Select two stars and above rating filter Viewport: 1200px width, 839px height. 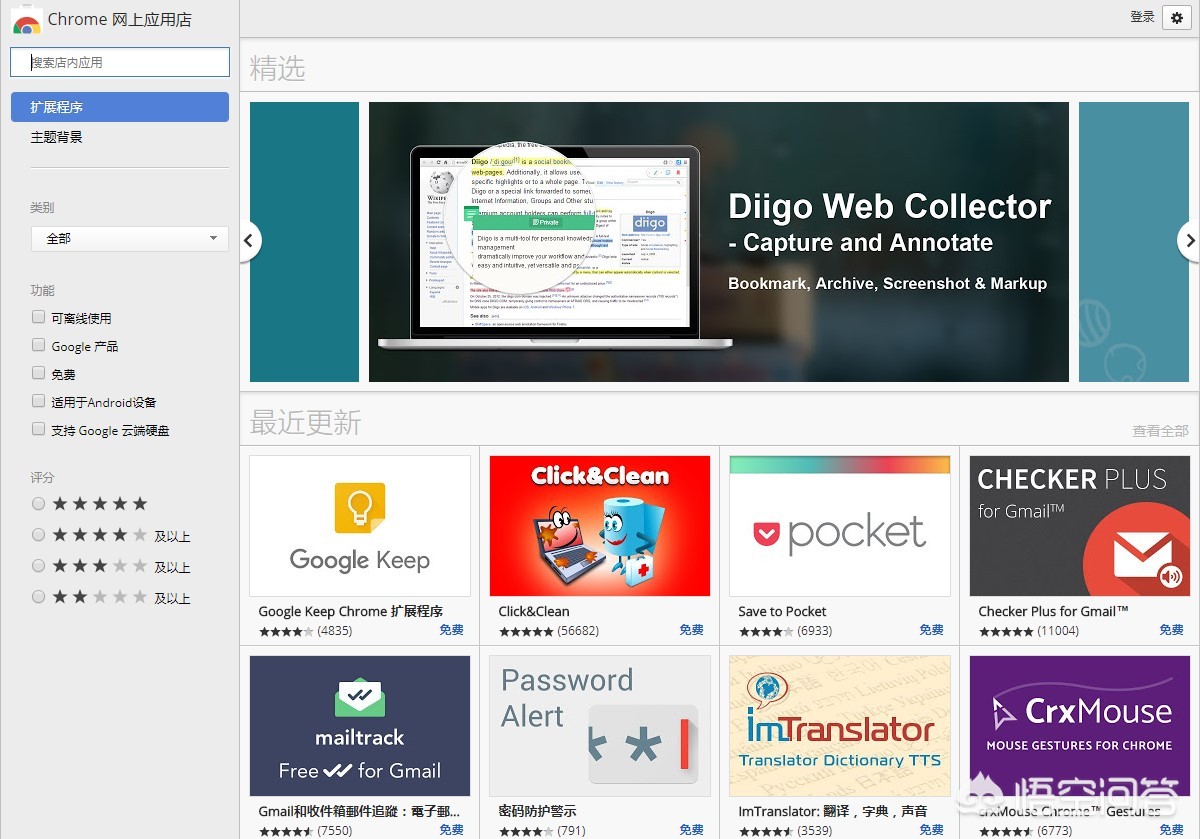pyautogui.click(x=39, y=597)
